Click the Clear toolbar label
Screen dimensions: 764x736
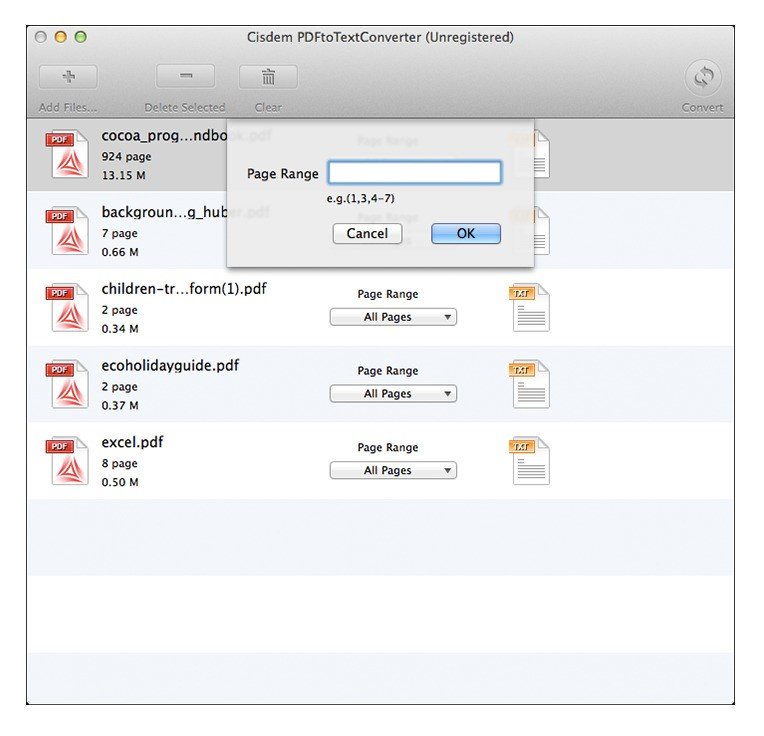268,108
